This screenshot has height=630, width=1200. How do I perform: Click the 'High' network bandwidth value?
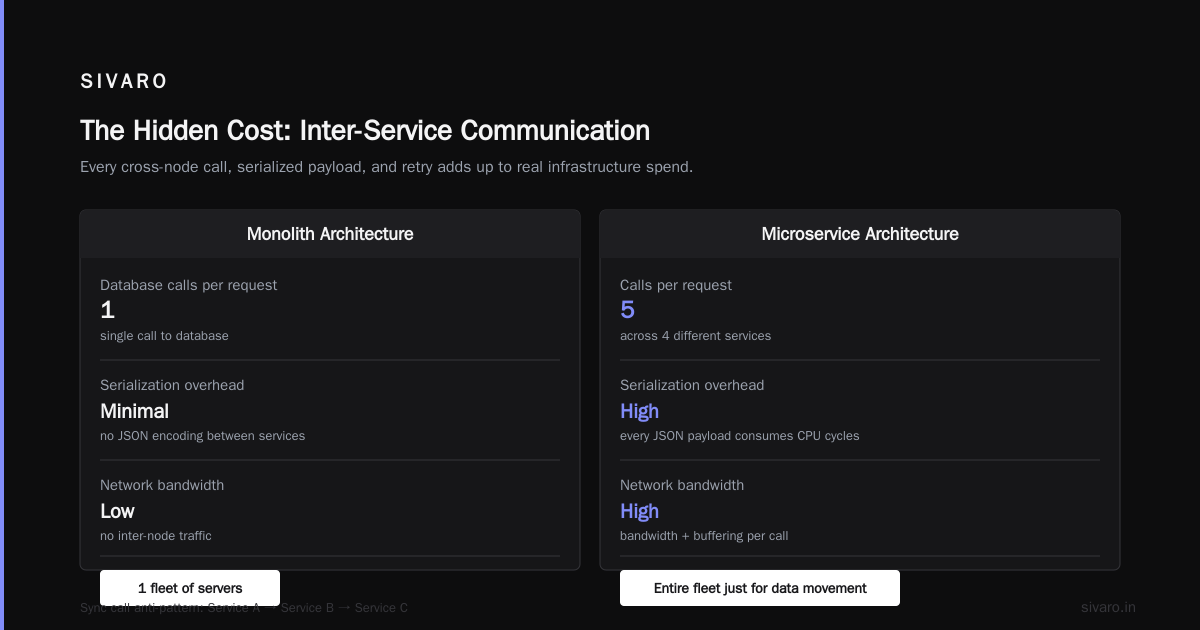tap(639, 511)
